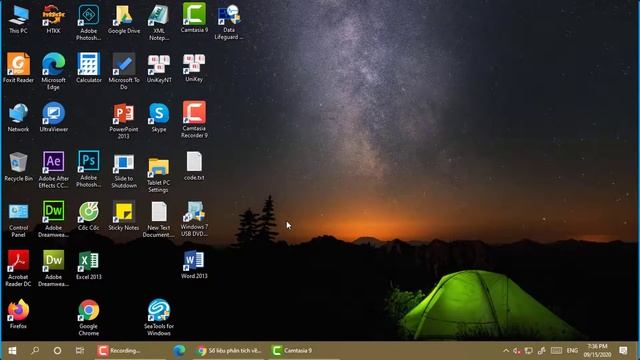Select the XML Notepad desktop icon
The image size is (640, 360).
click(159, 23)
